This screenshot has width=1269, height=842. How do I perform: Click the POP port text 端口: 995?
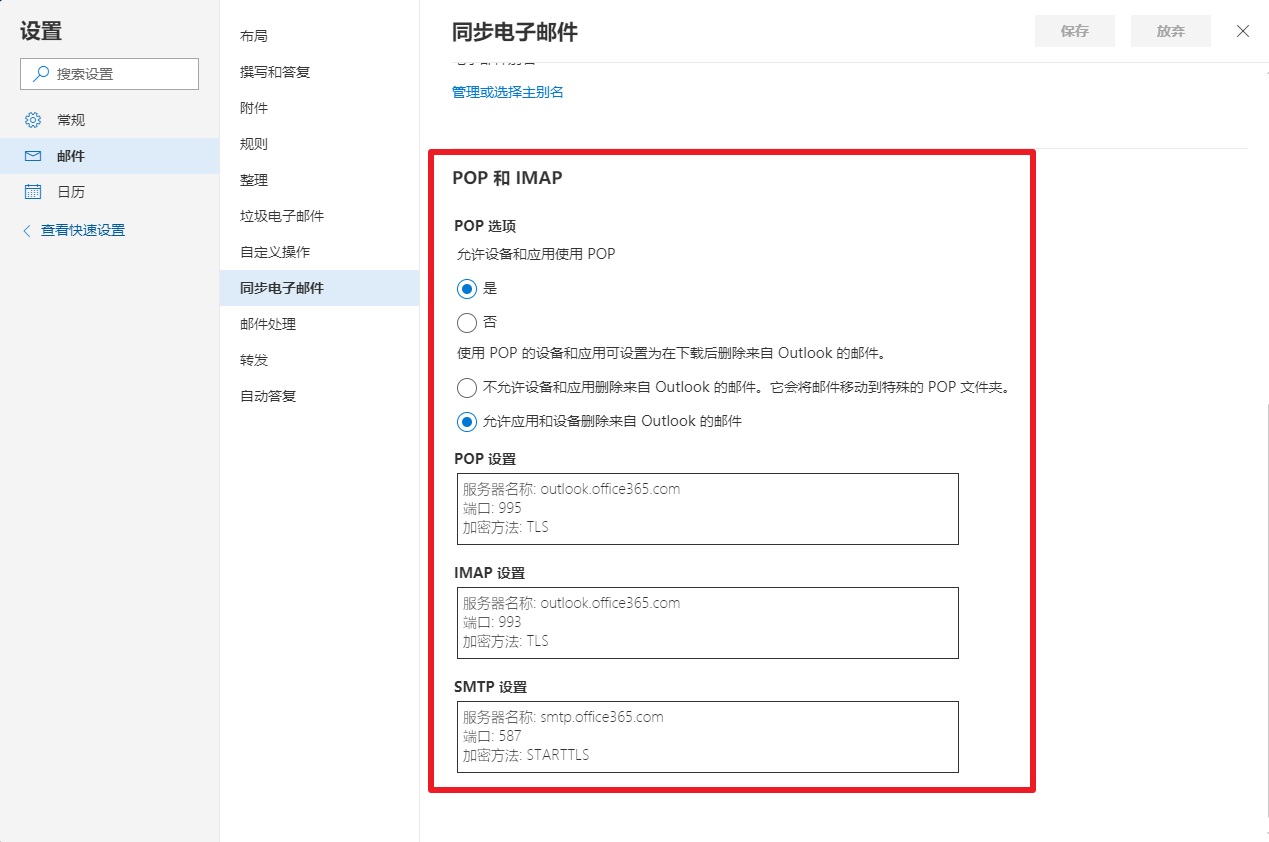click(492, 508)
